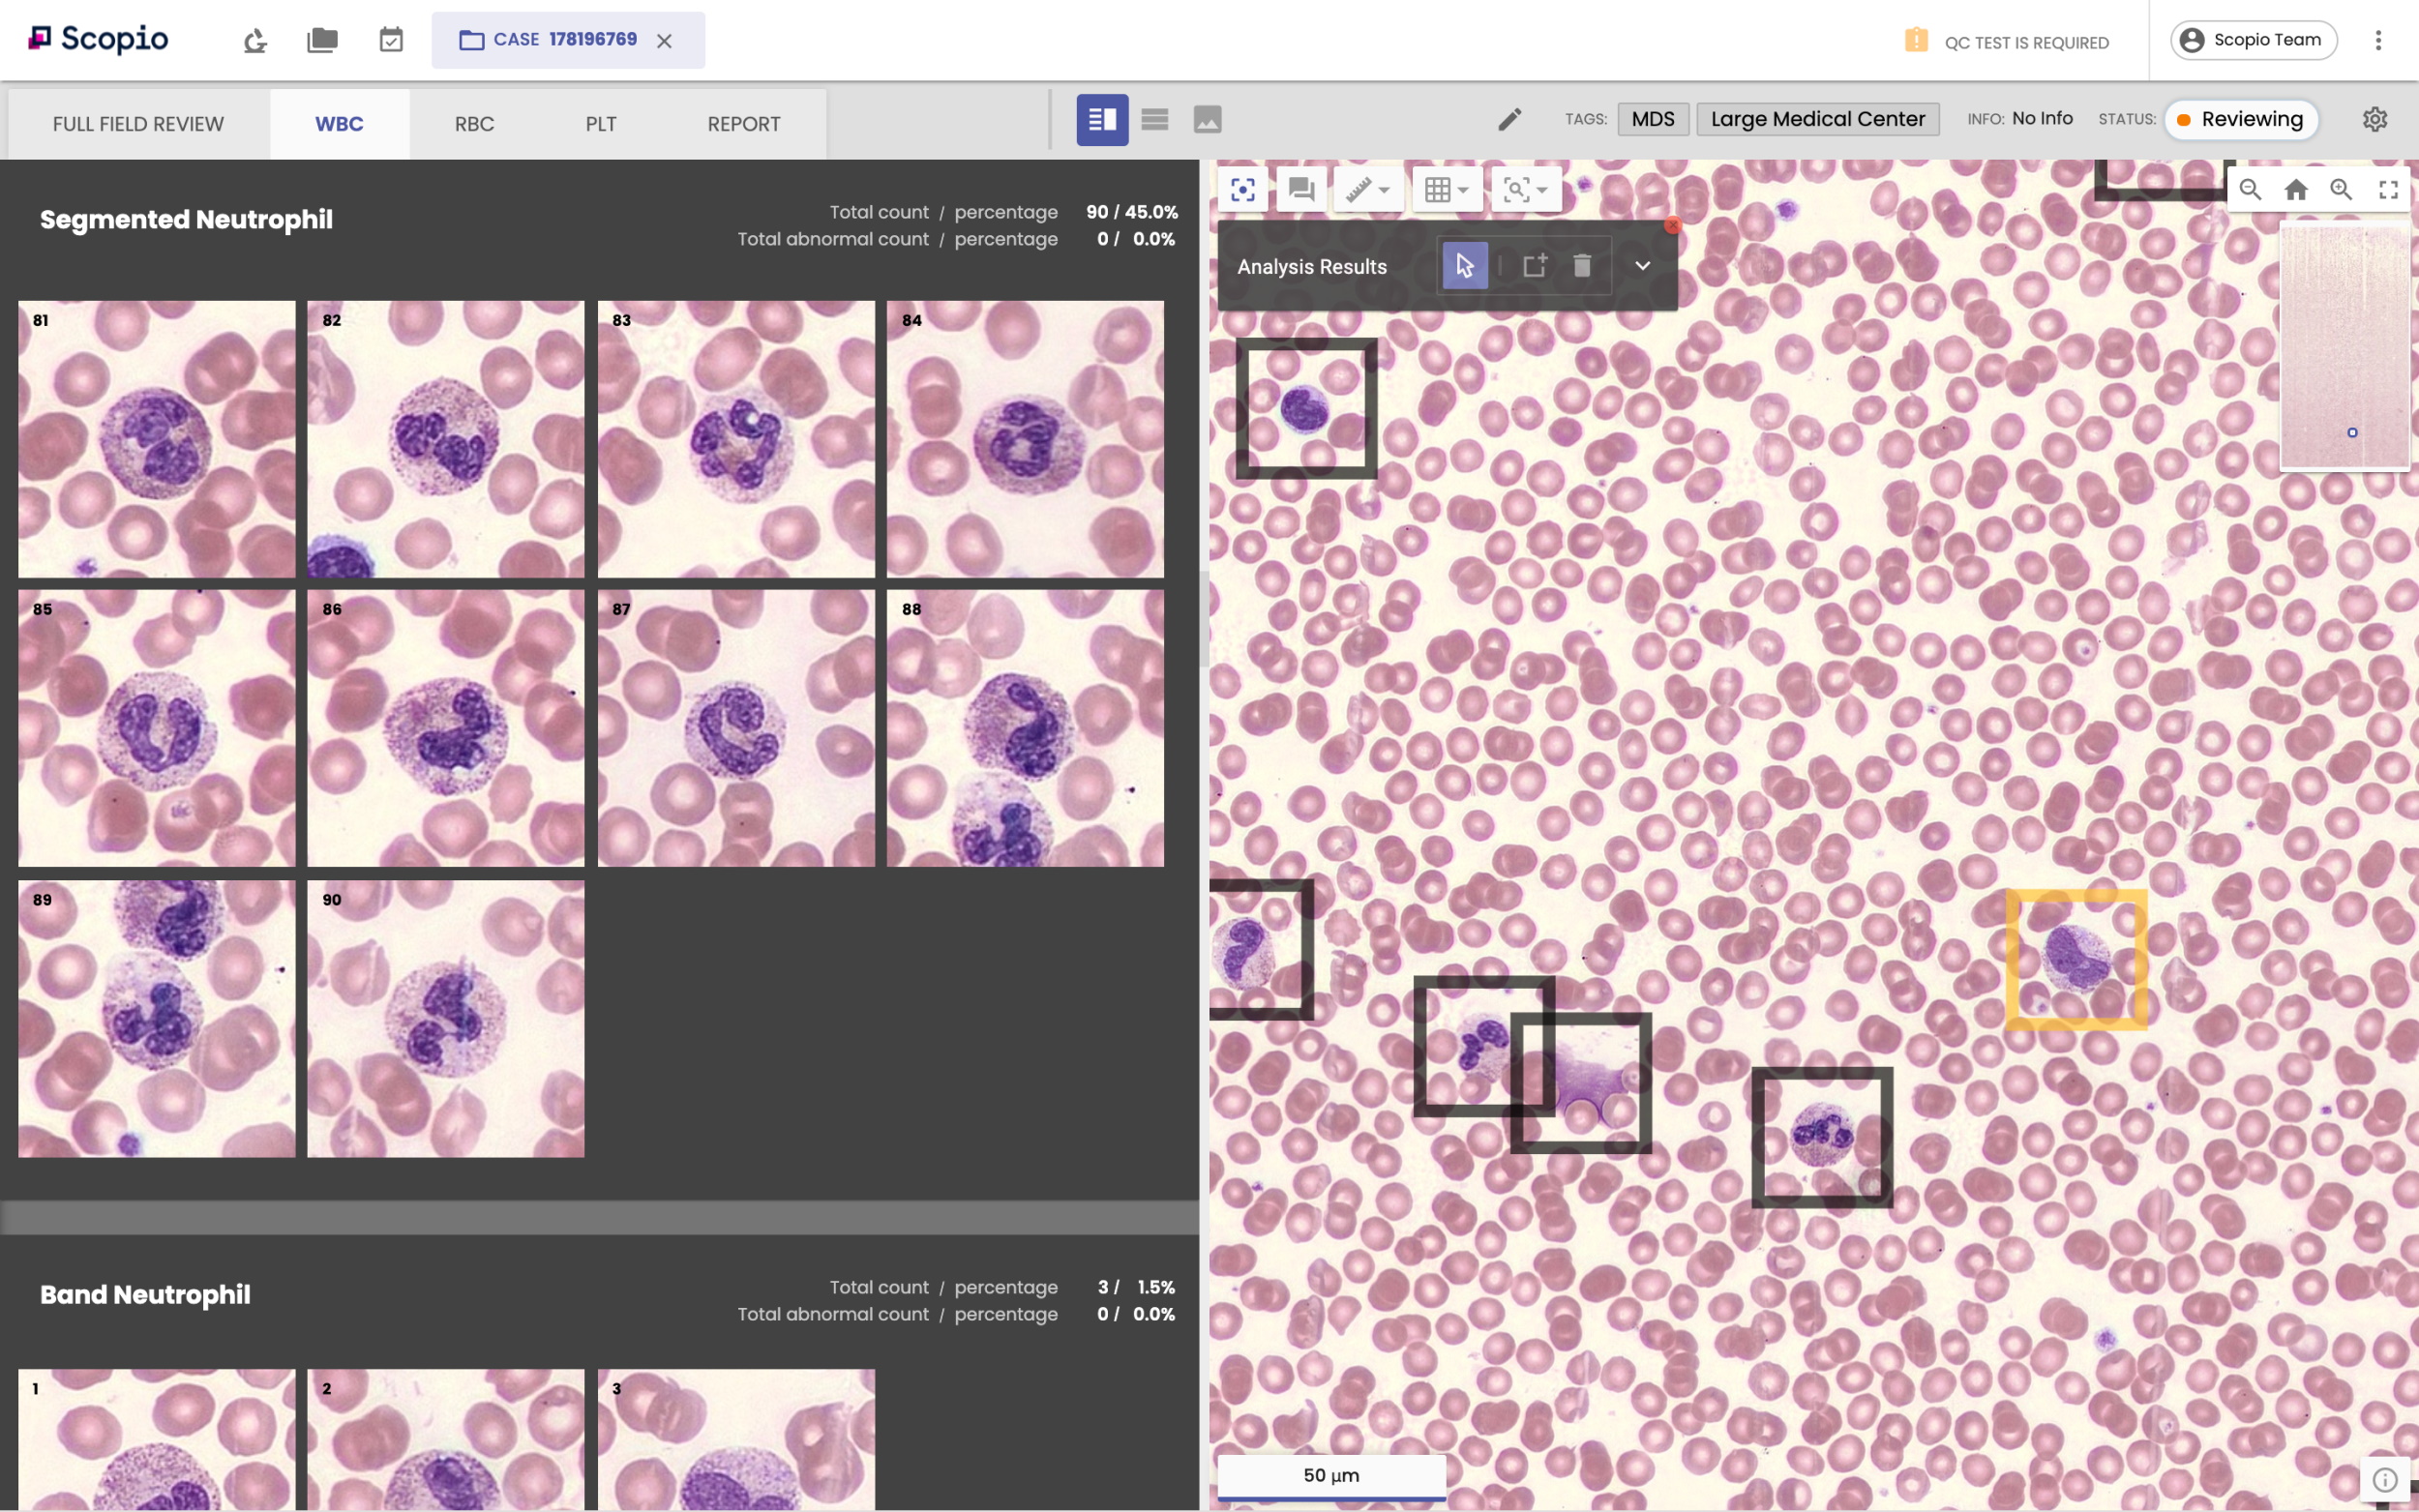
Task: Switch to list-only view mode
Action: [1155, 120]
